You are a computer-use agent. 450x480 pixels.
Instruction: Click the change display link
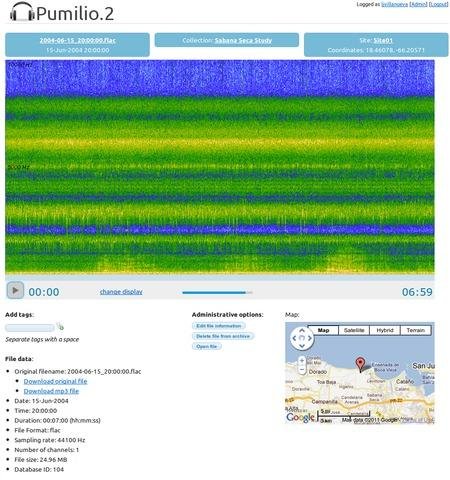121,292
